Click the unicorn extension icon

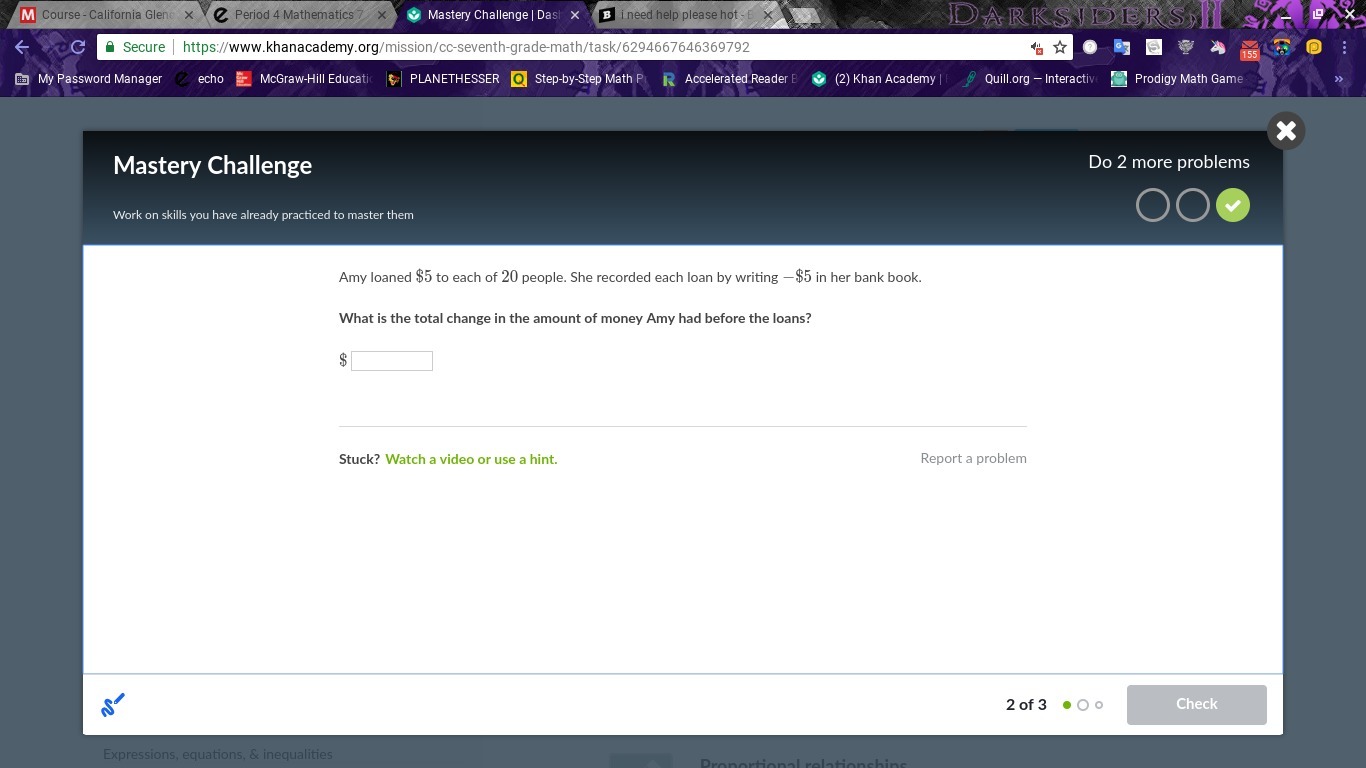[x=1217, y=47]
